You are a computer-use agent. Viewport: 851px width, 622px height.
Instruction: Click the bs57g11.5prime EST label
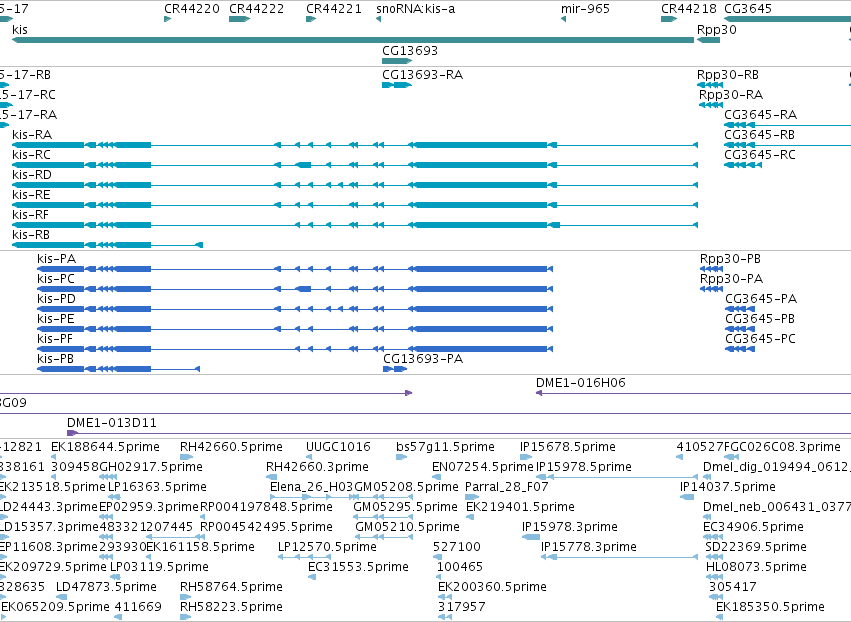pos(445,447)
